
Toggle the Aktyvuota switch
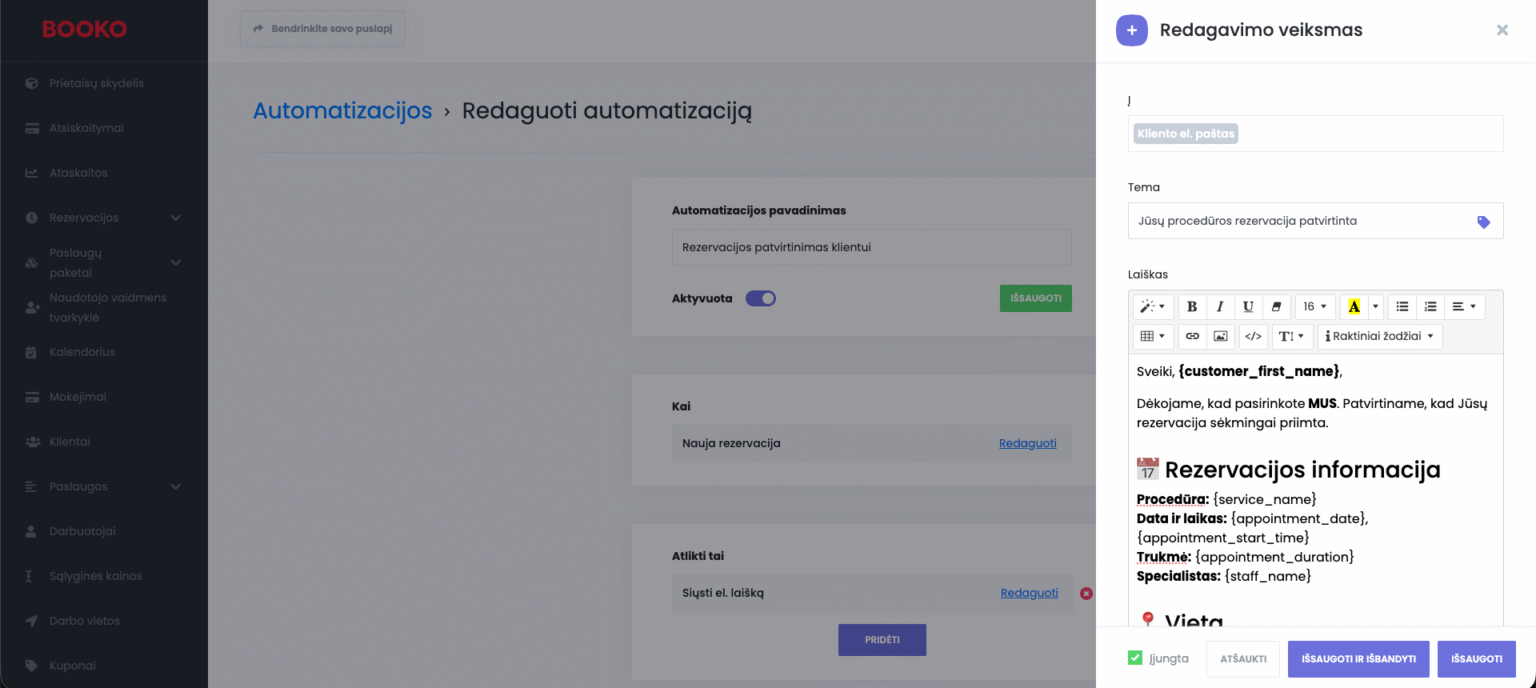click(x=761, y=298)
